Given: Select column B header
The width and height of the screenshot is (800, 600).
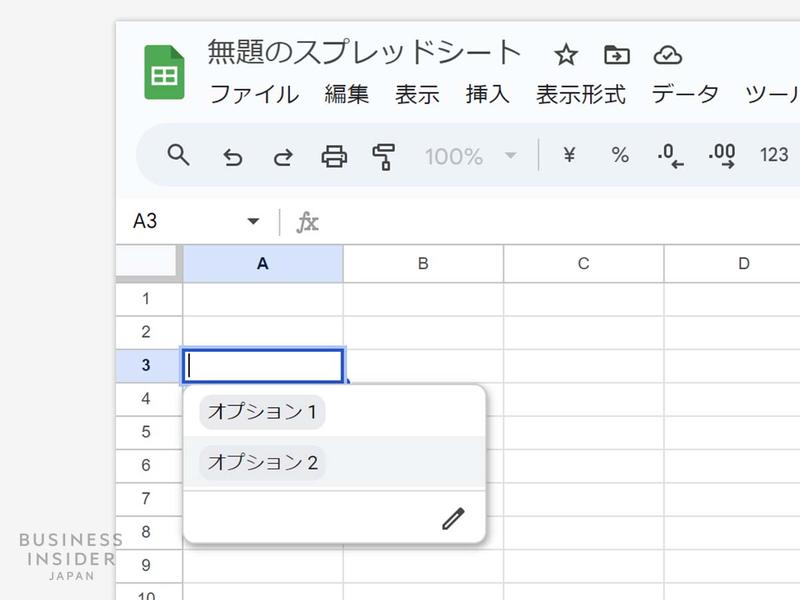Looking at the screenshot, I should (423, 264).
